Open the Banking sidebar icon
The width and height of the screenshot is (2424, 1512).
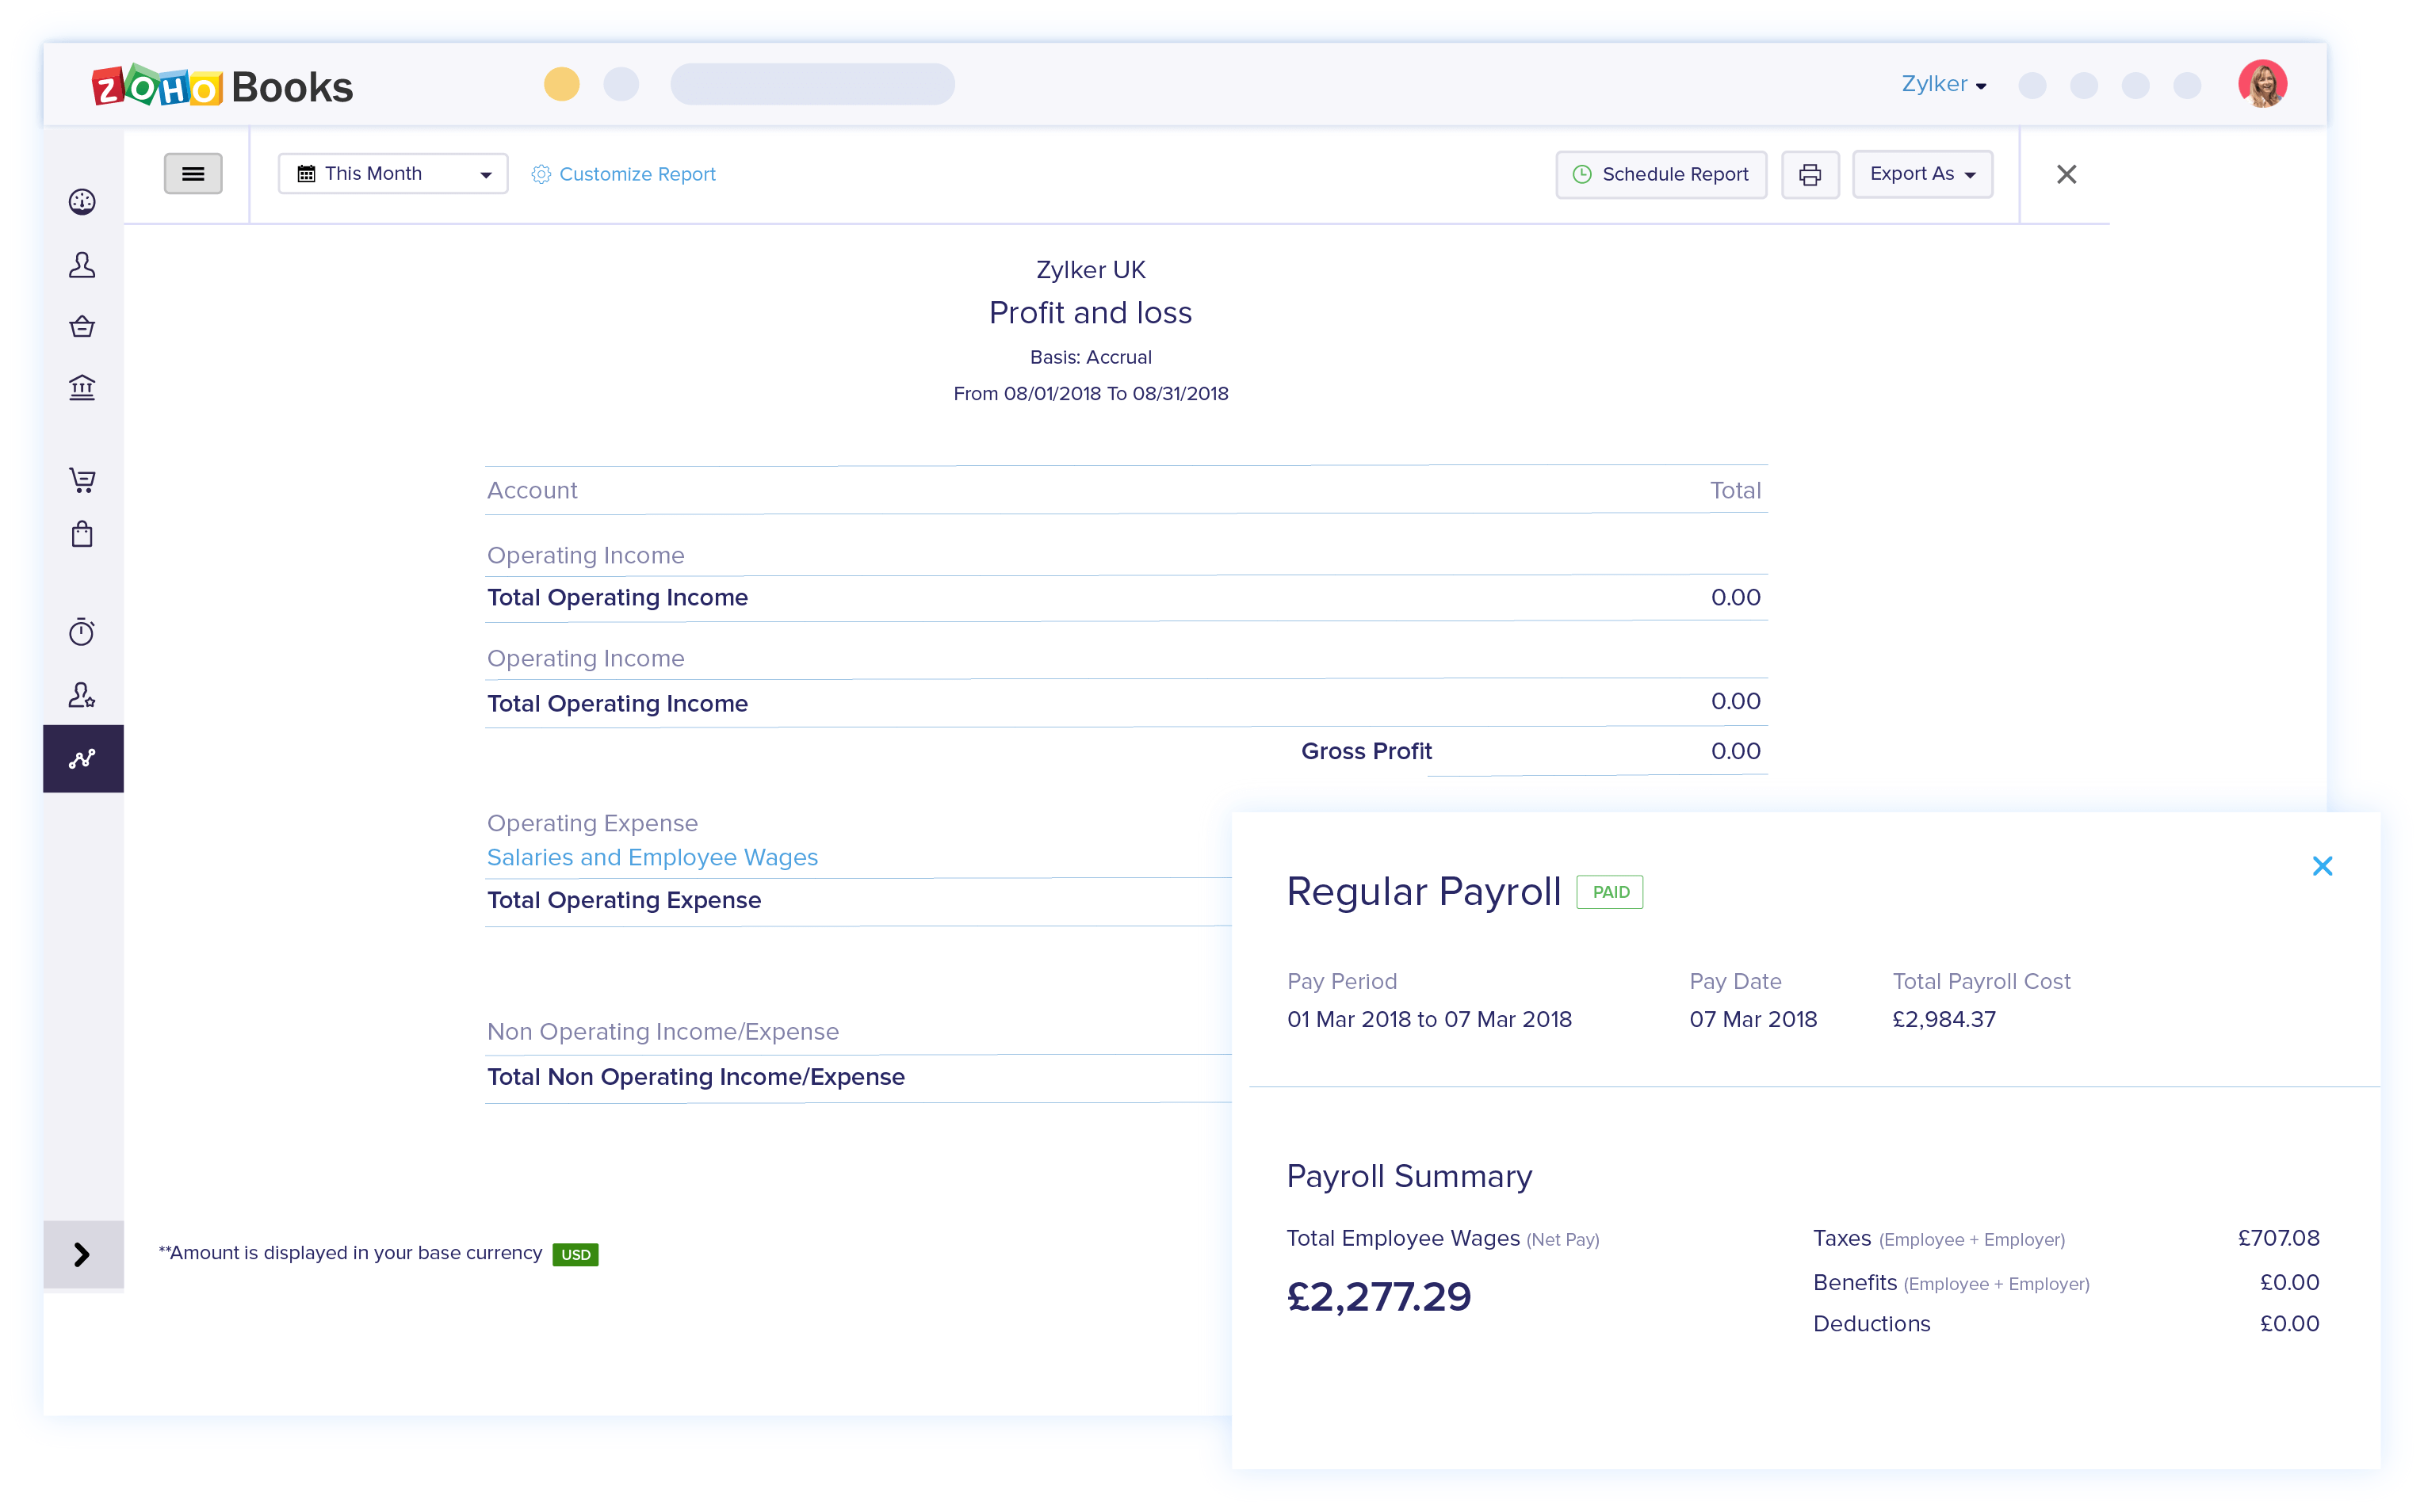(x=82, y=387)
